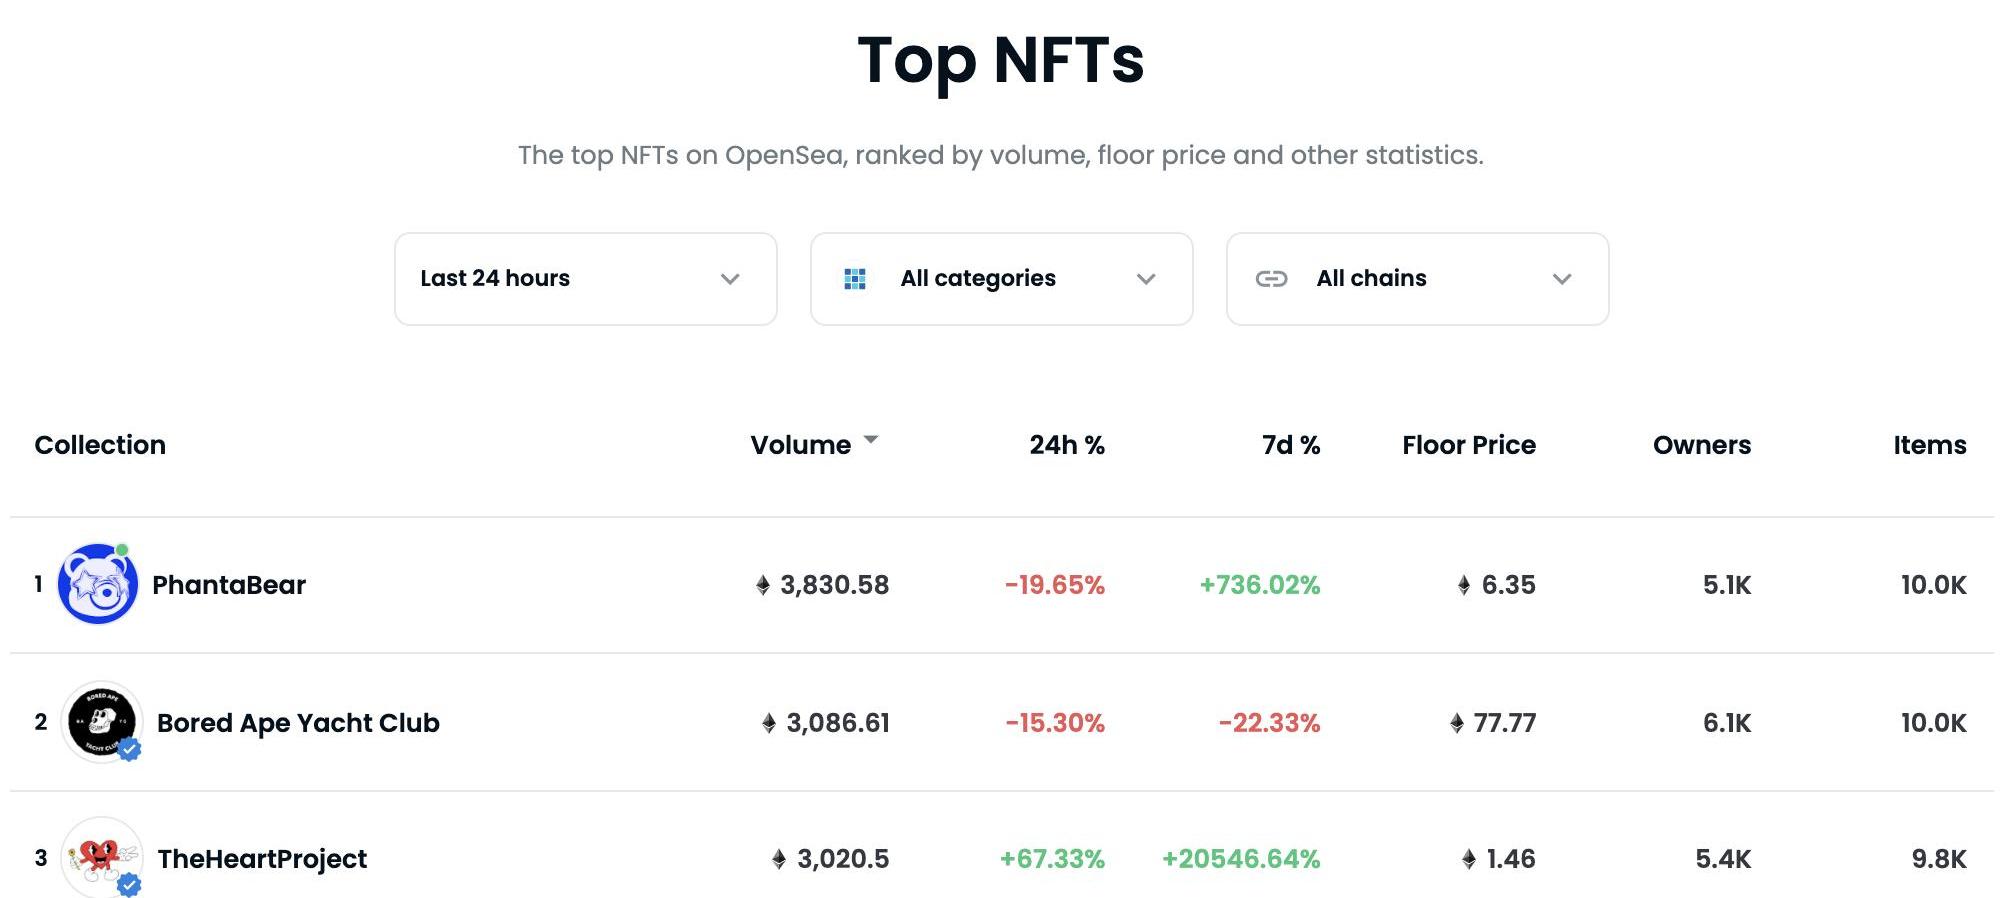Click the Bored Ape Yacht Club logo
Viewport: 2000px width, 898px height.
click(101, 722)
